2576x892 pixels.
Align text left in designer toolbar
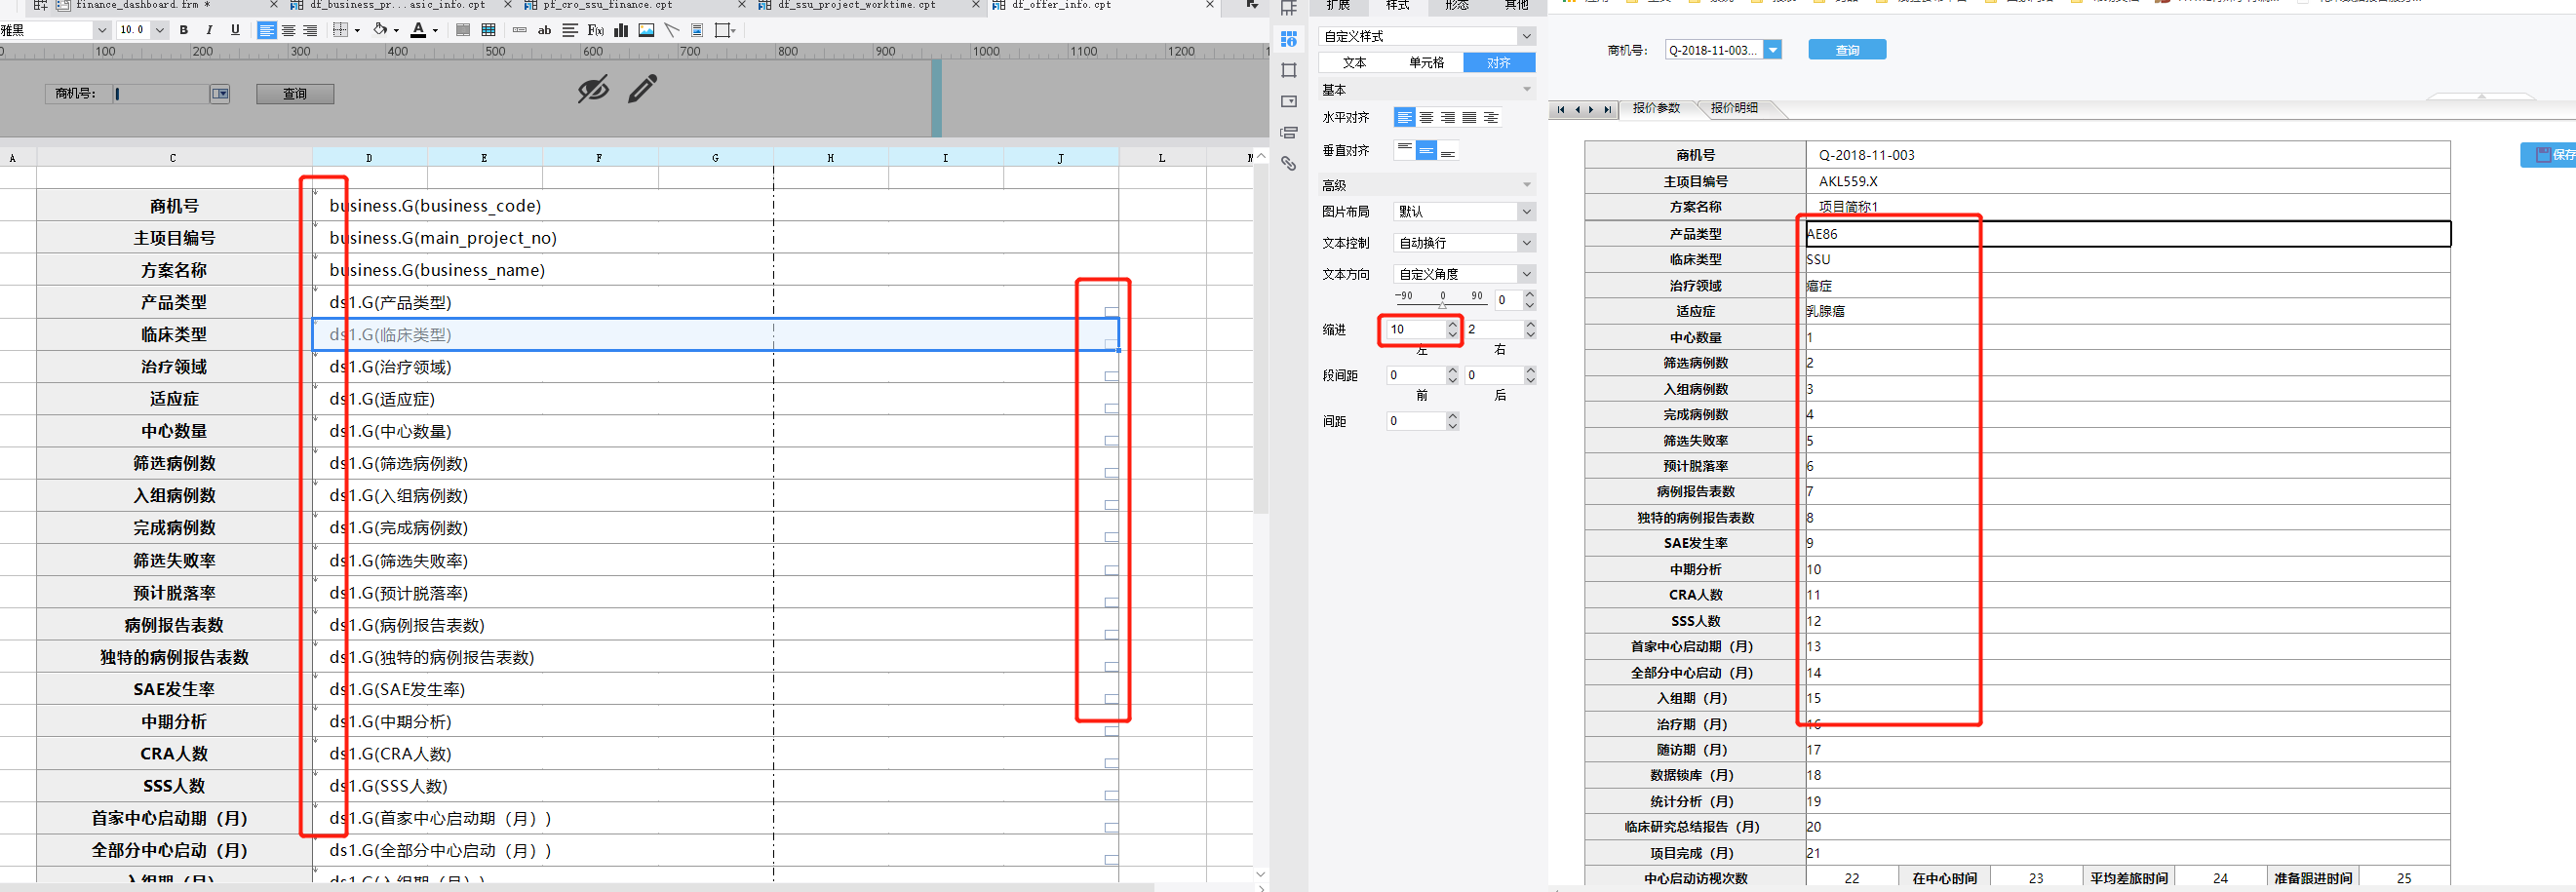[x=266, y=30]
